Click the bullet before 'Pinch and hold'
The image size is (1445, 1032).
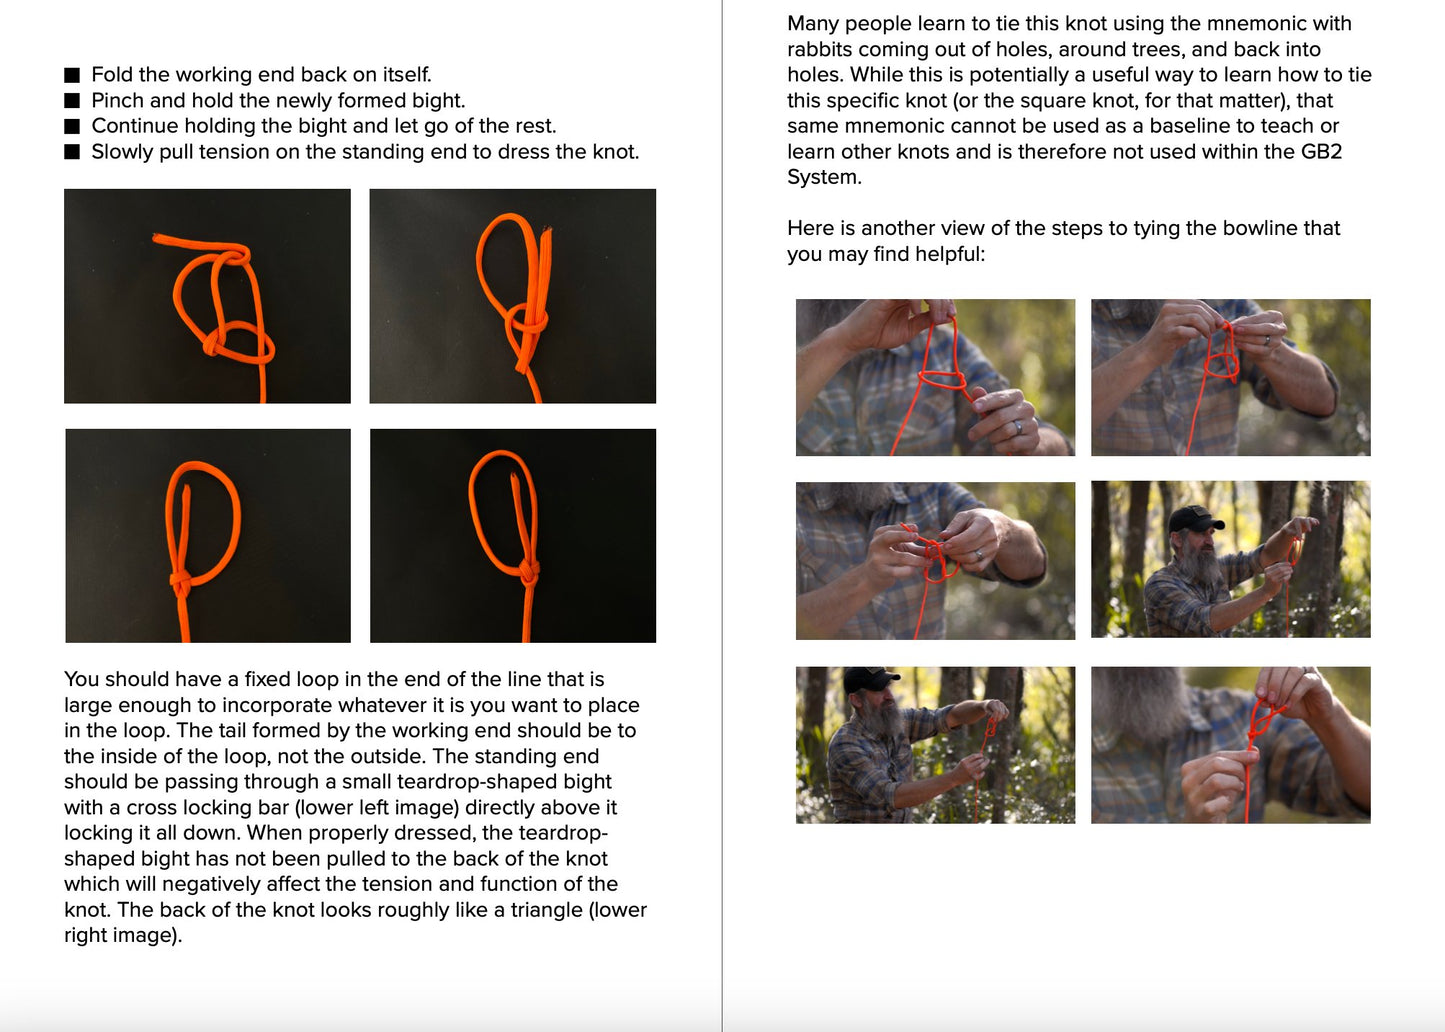tap(72, 101)
